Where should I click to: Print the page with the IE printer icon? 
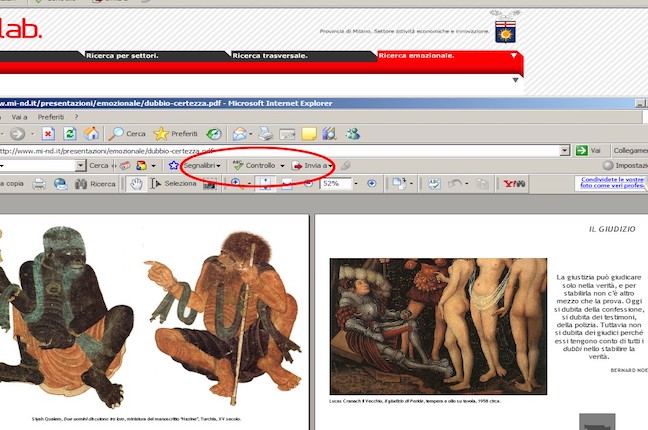pyautogui.click(x=265, y=134)
